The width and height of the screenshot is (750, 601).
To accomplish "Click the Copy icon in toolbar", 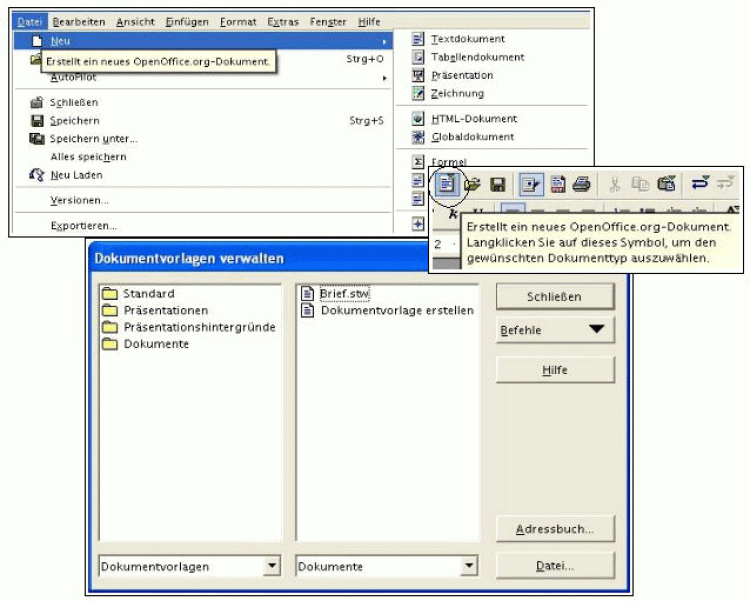I will [640, 184].
